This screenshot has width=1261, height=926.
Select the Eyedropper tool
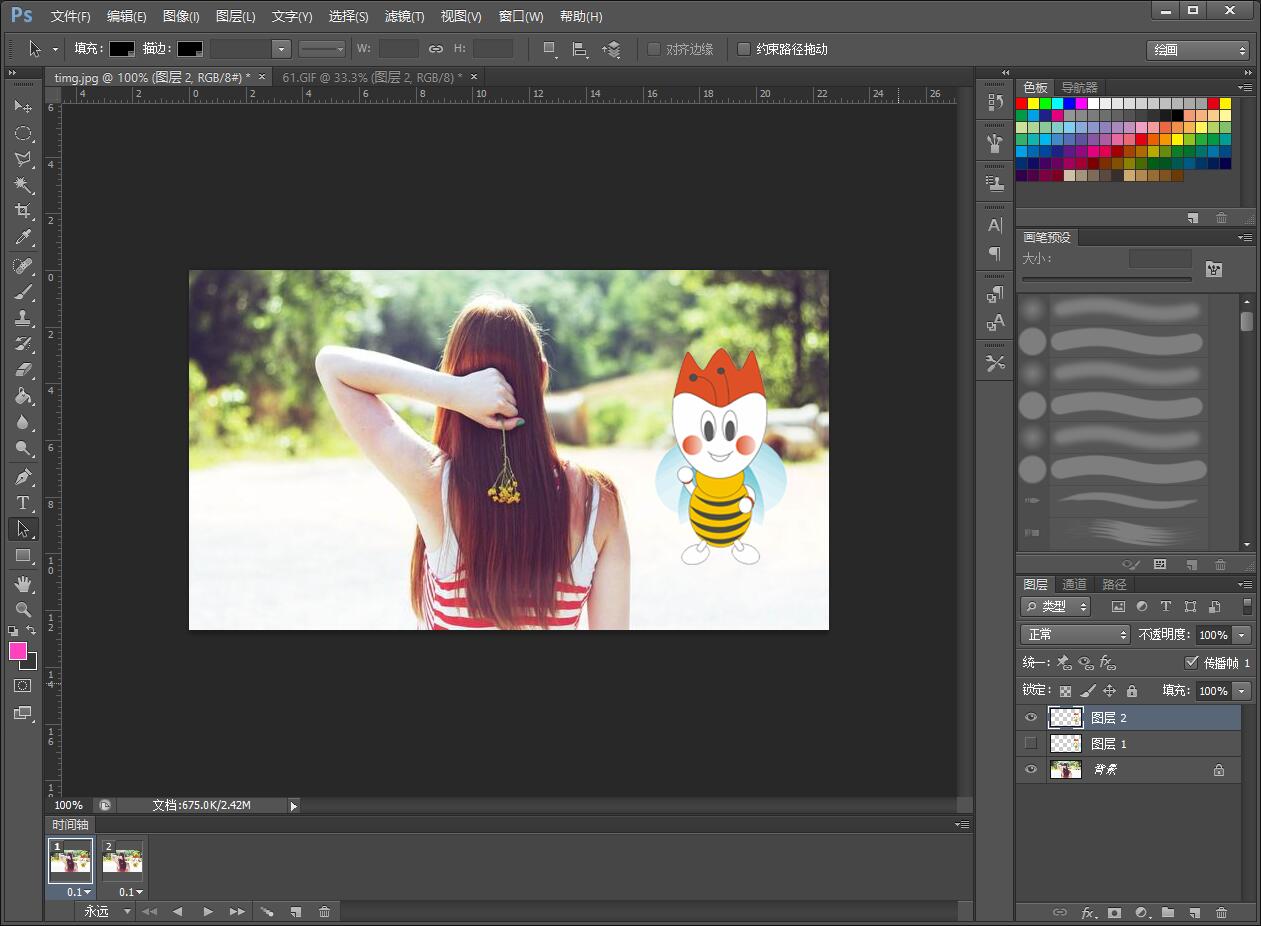tap(23, 238)
